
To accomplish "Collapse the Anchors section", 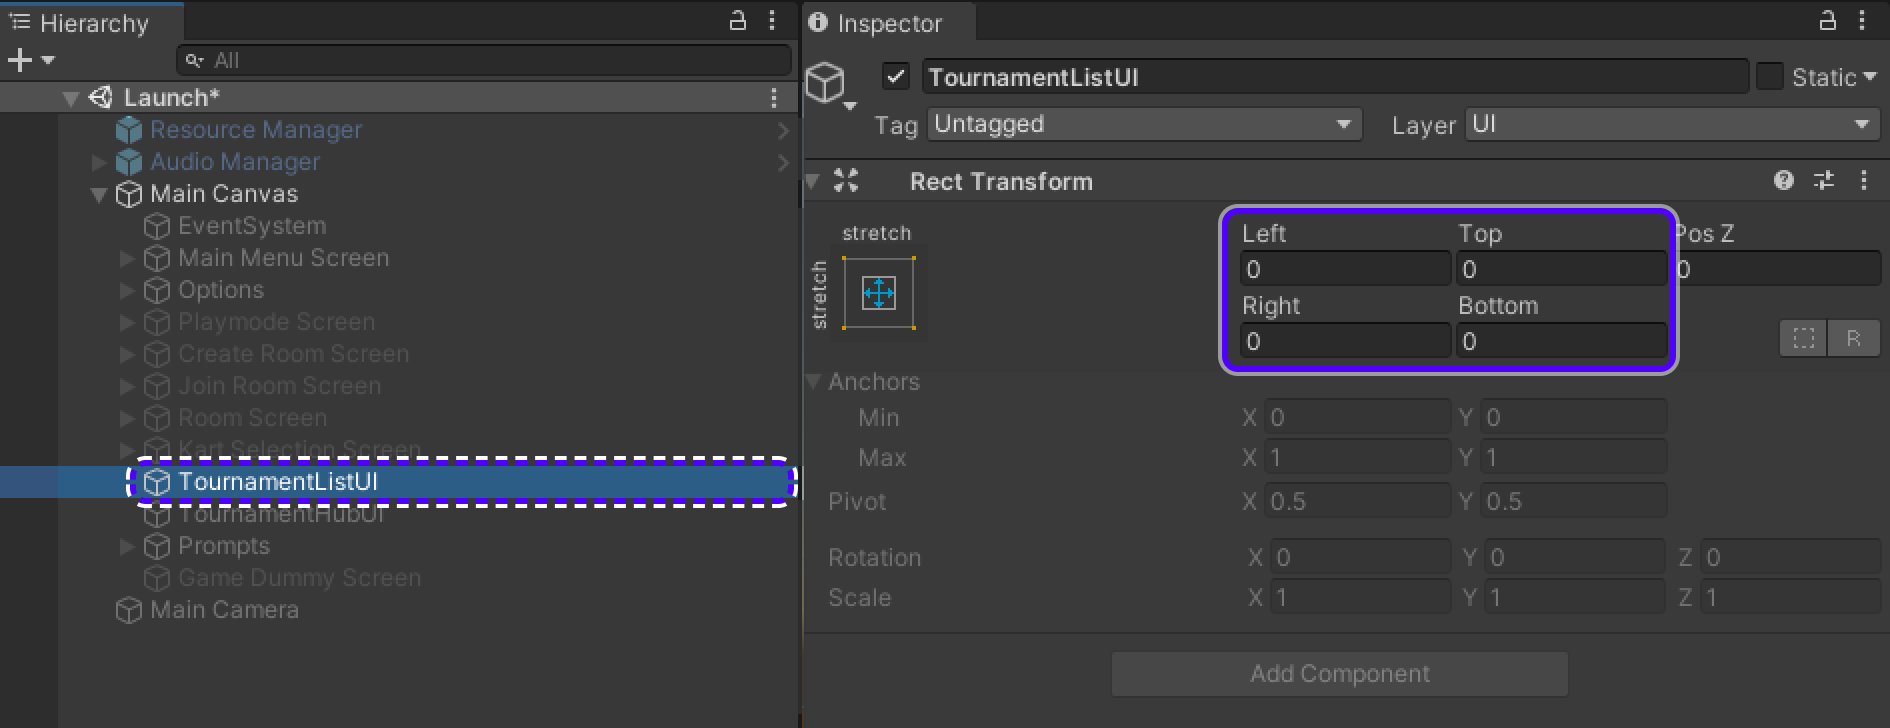I will pyautogui.click(x=814, y=381).
